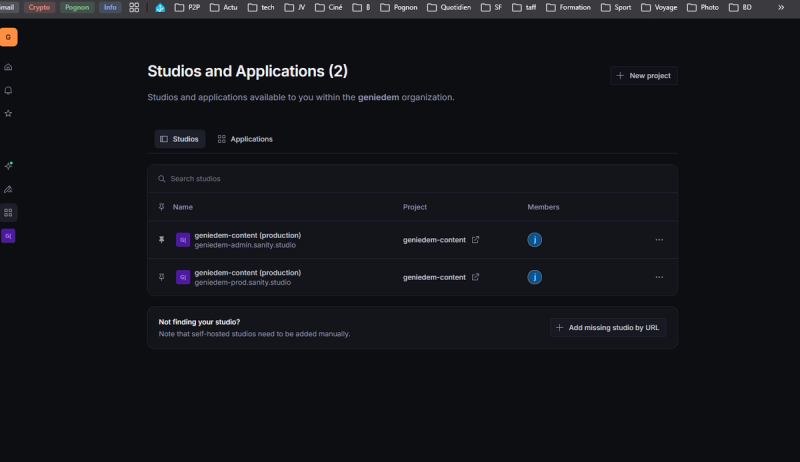Expand the tech bookmark folder
The width and height of the screenshot is (800, 462).
261,7
